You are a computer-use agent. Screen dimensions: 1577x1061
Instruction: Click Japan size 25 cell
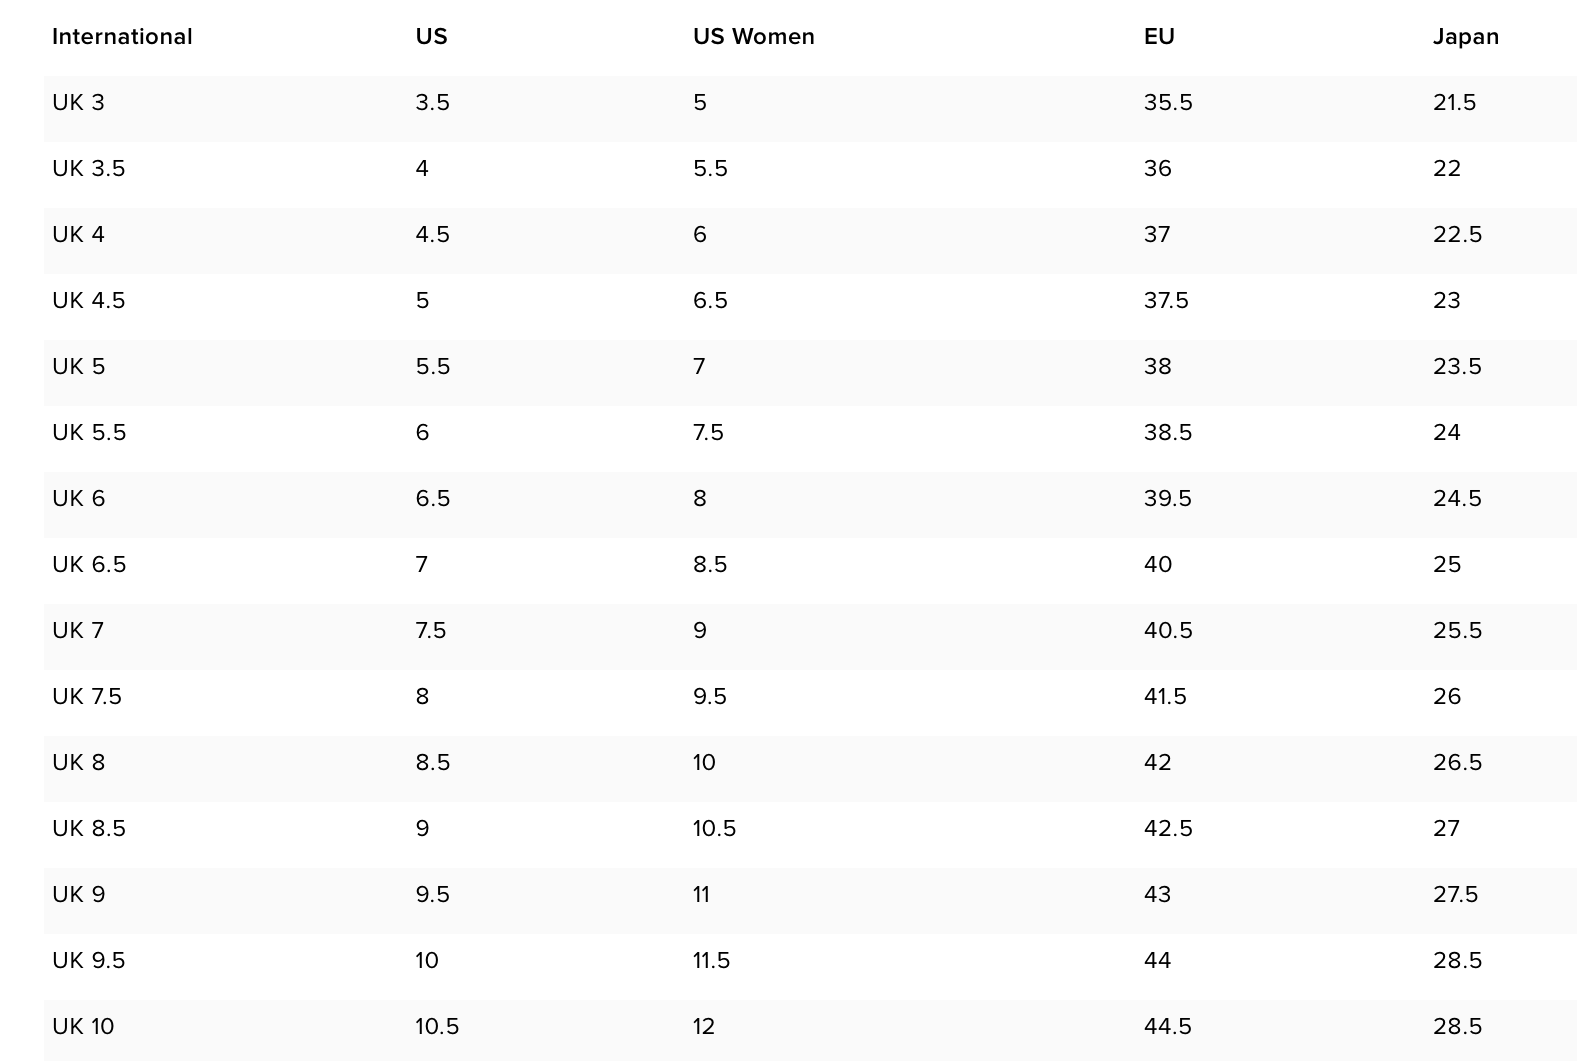pyautogui.click(x=1446, y=565)
